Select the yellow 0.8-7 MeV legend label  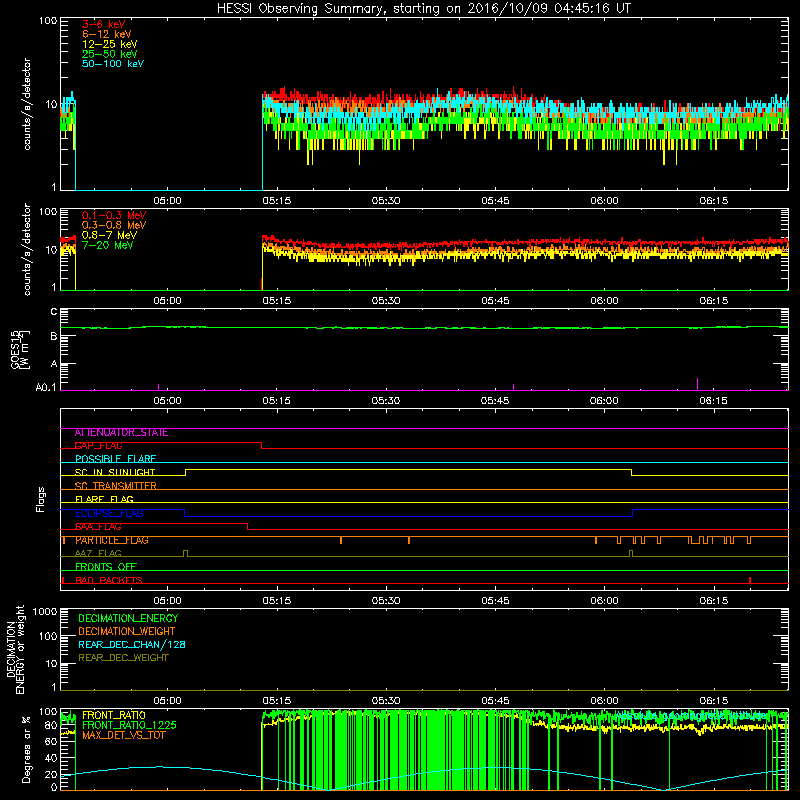tap(109, 235)
